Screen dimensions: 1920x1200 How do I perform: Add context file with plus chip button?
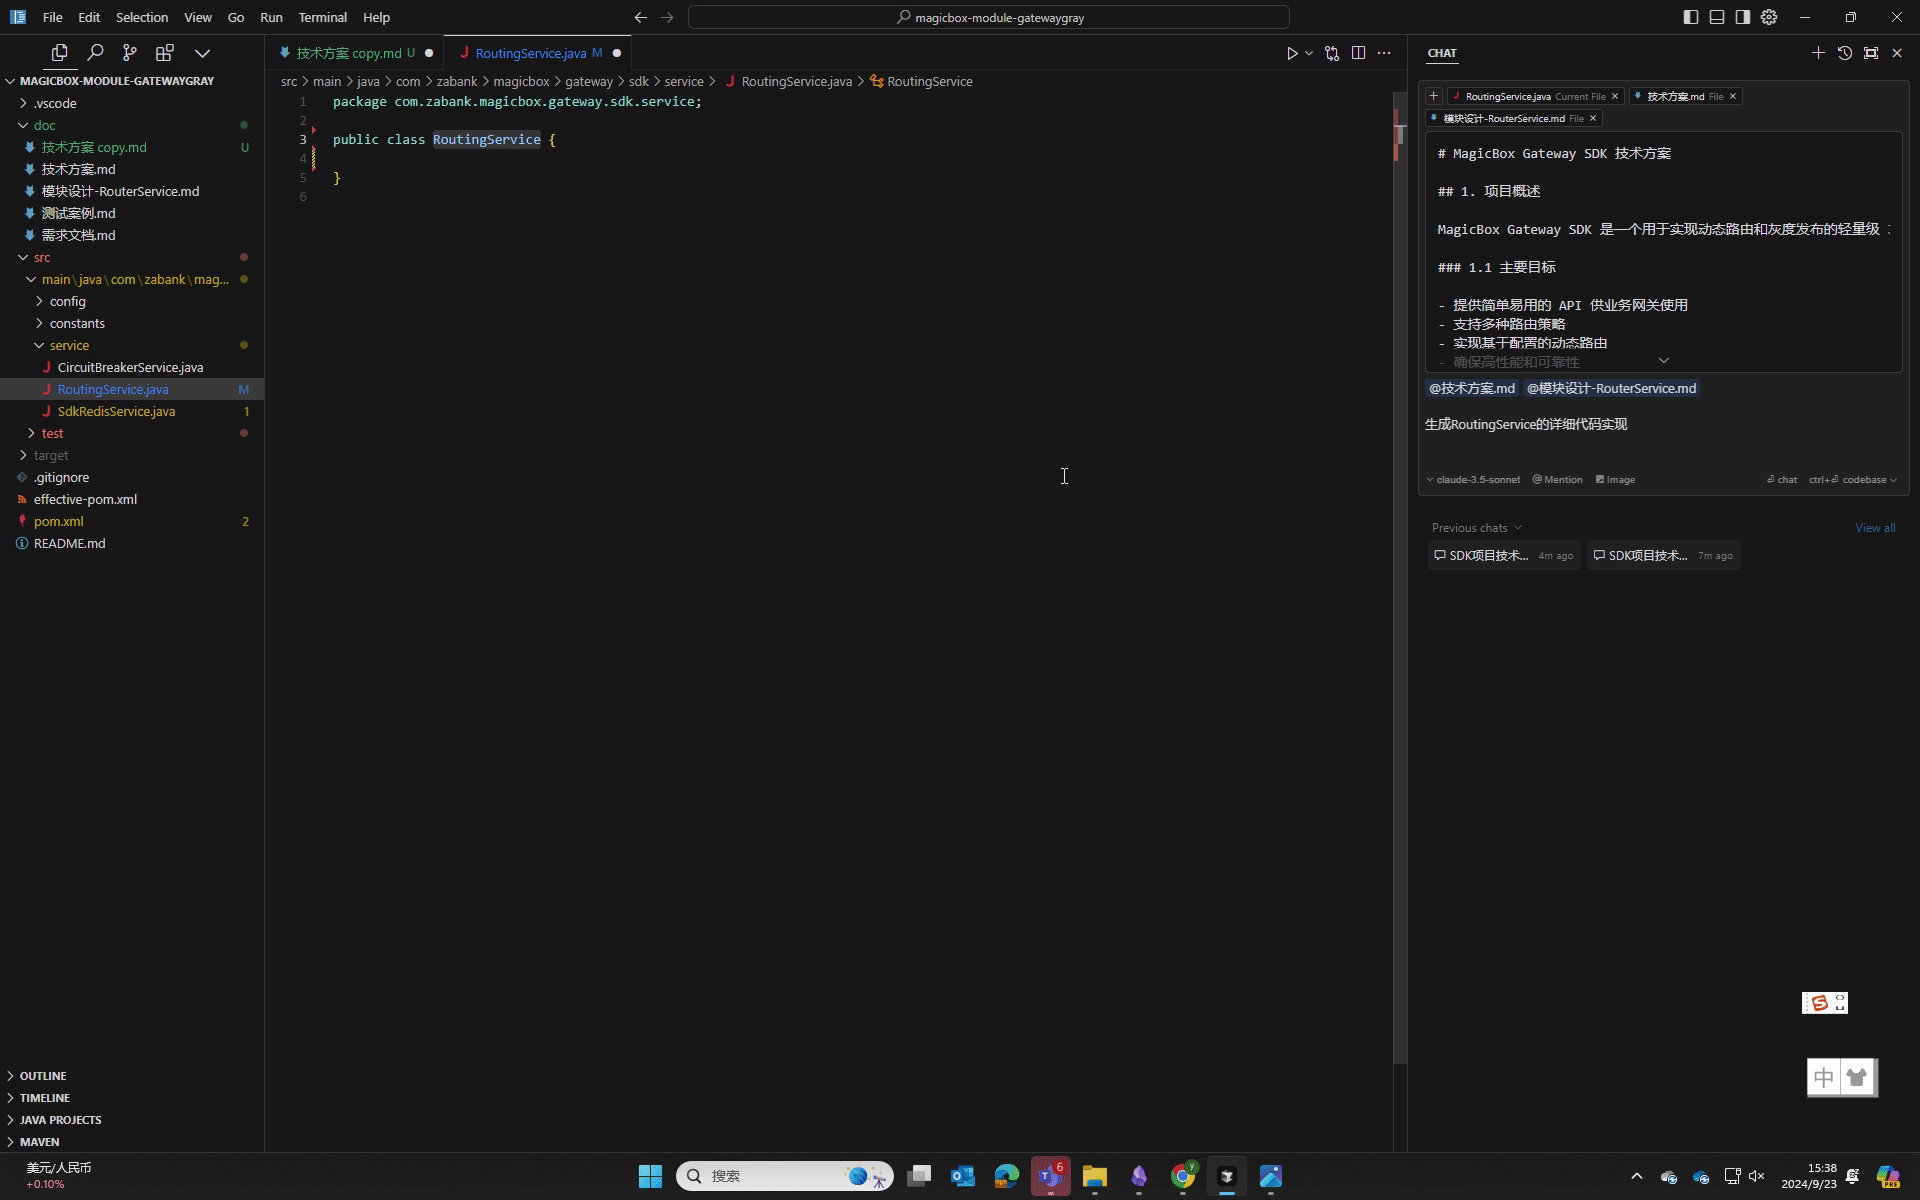tap(1434, 96)
